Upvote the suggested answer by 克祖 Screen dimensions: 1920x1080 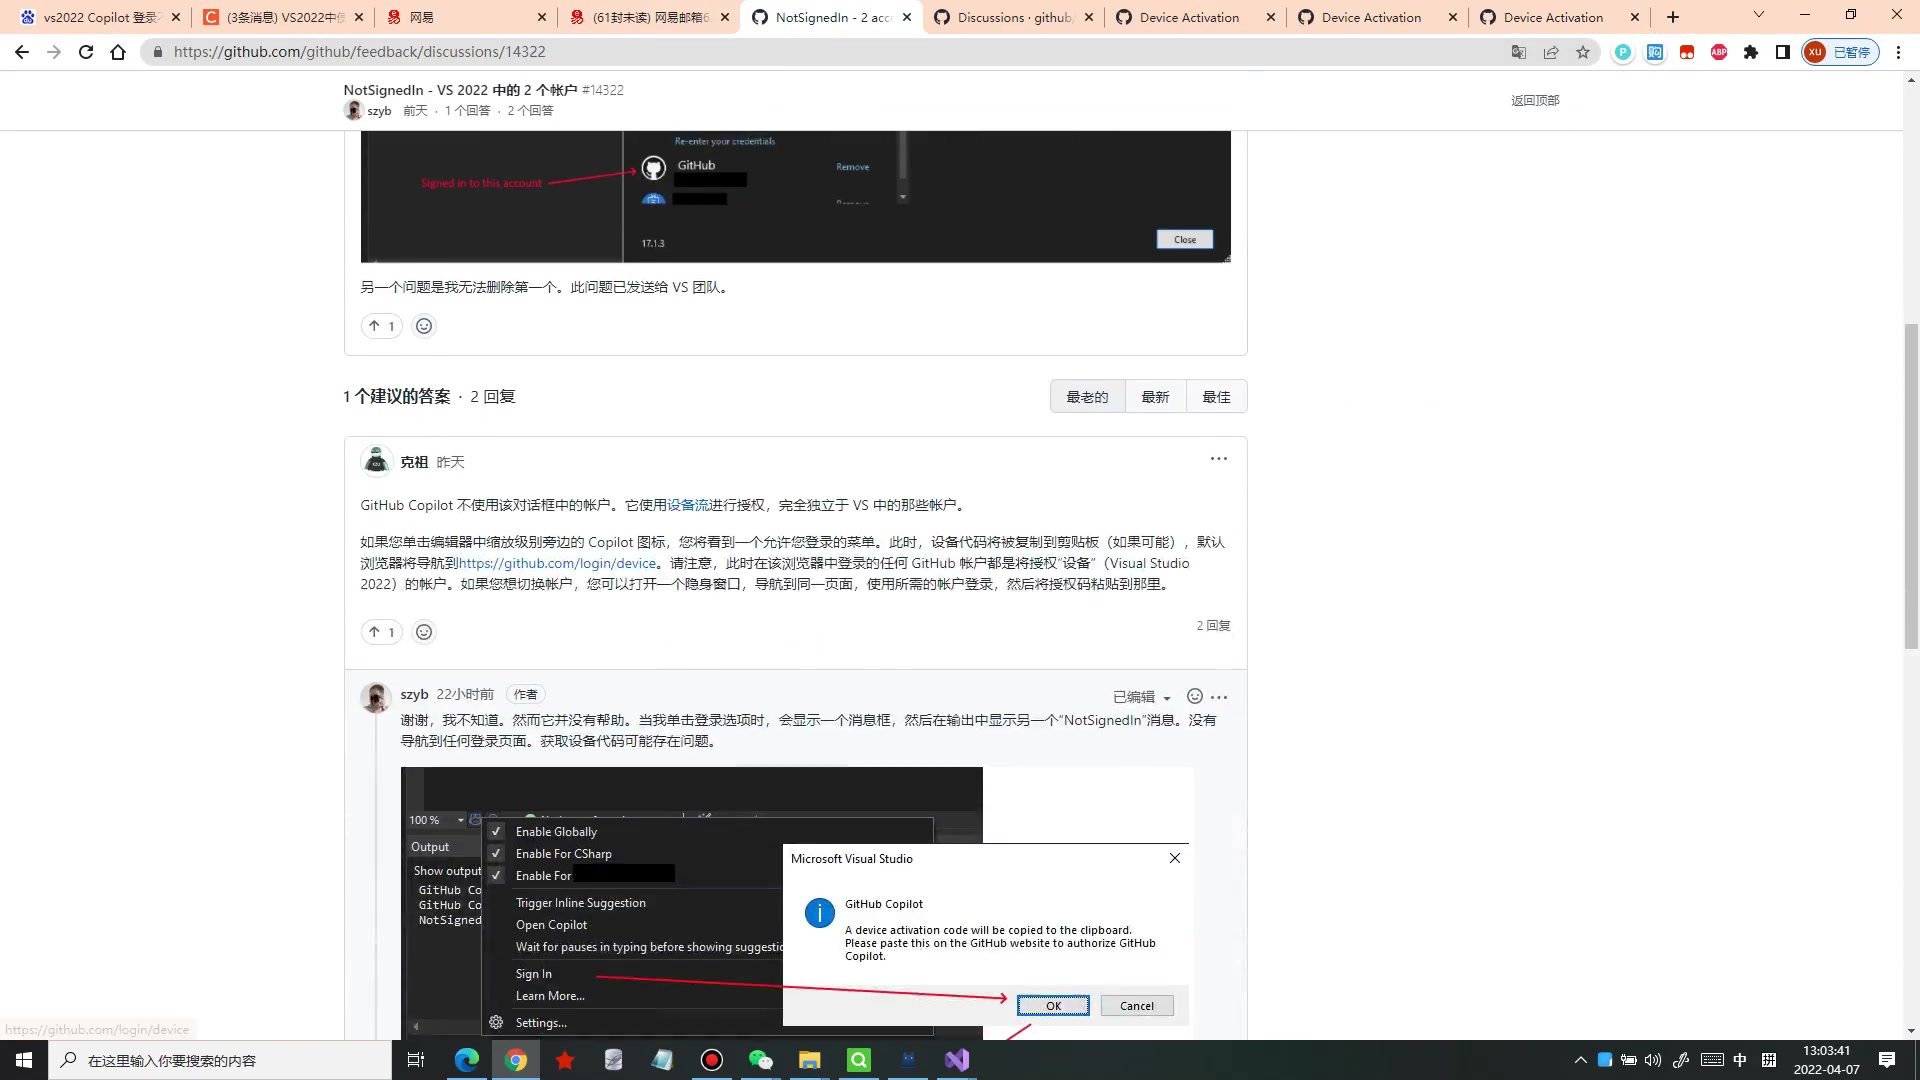click(x=382, y=632)
